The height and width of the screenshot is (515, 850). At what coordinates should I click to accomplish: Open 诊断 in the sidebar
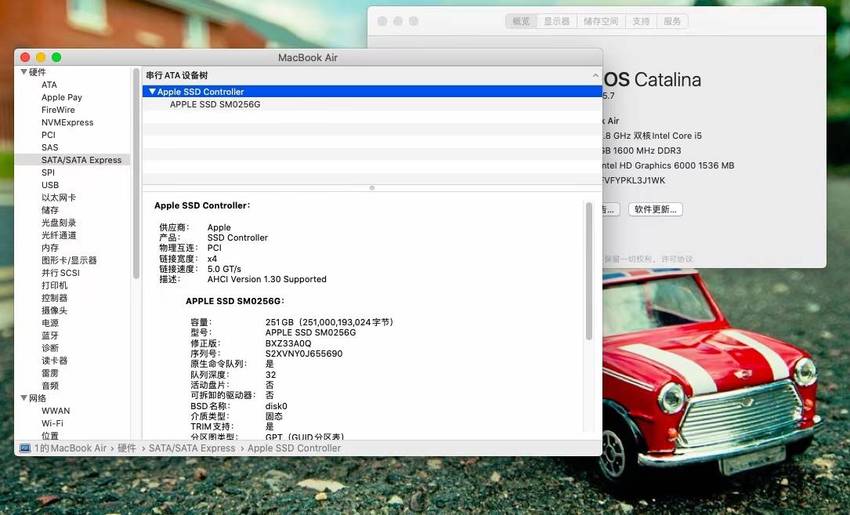pos(50,347)
